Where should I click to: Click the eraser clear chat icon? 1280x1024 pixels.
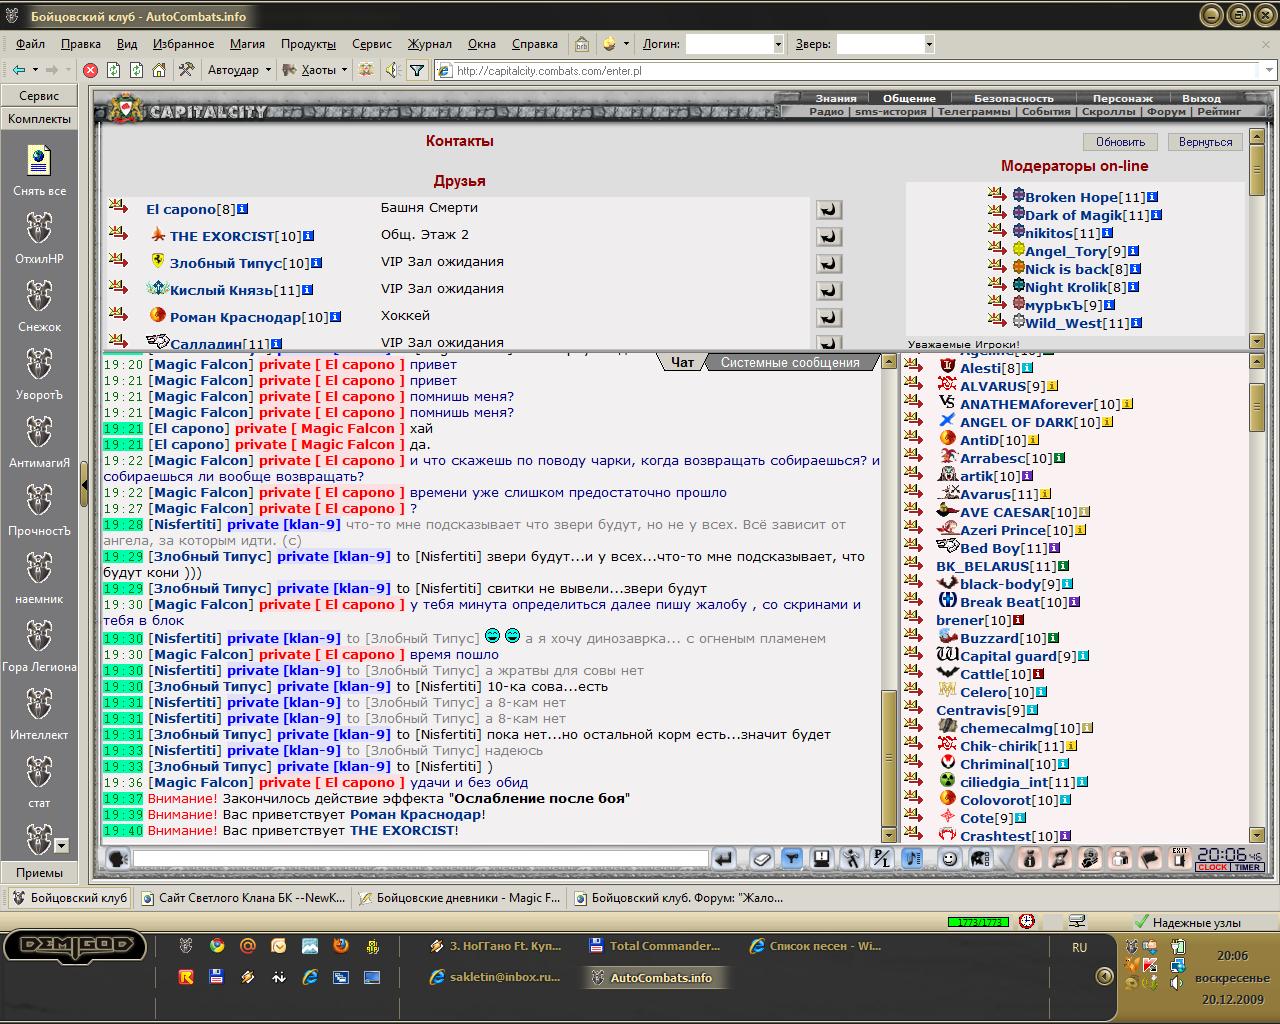click(x=762, y=858)
